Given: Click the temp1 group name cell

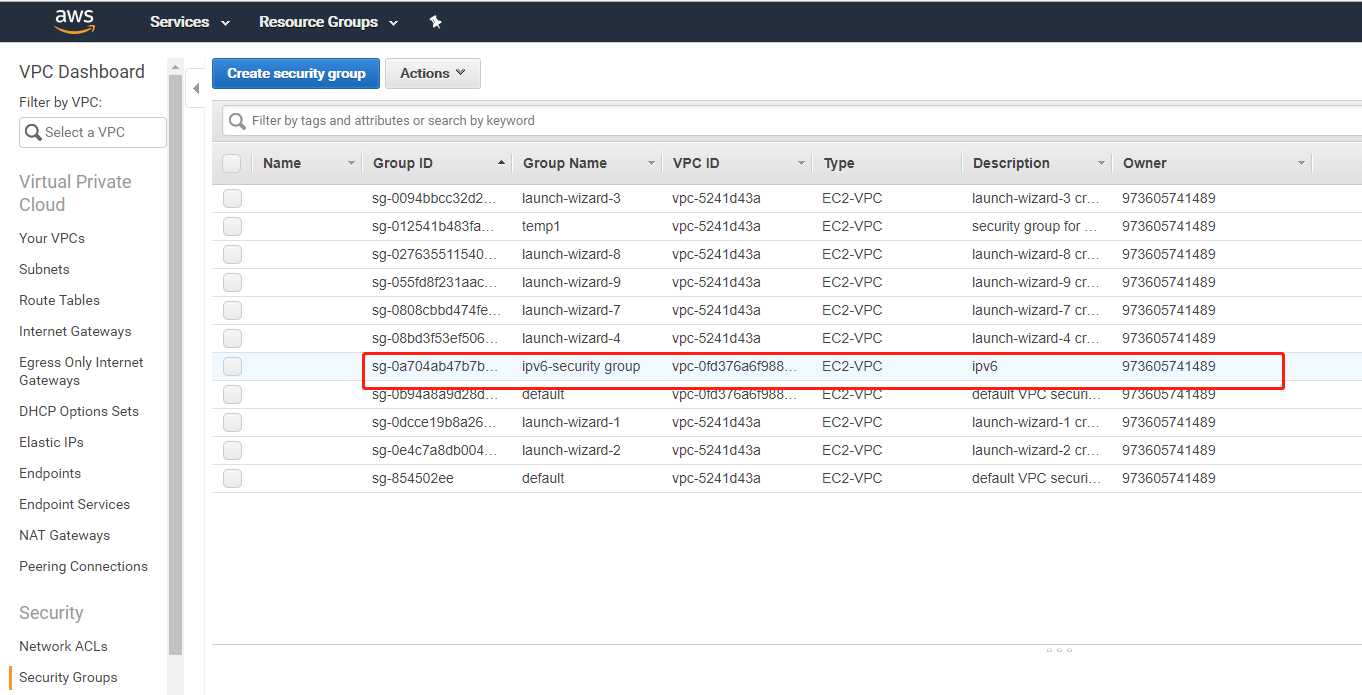Looking at the screenshot, I should click(x=541, y=226).
